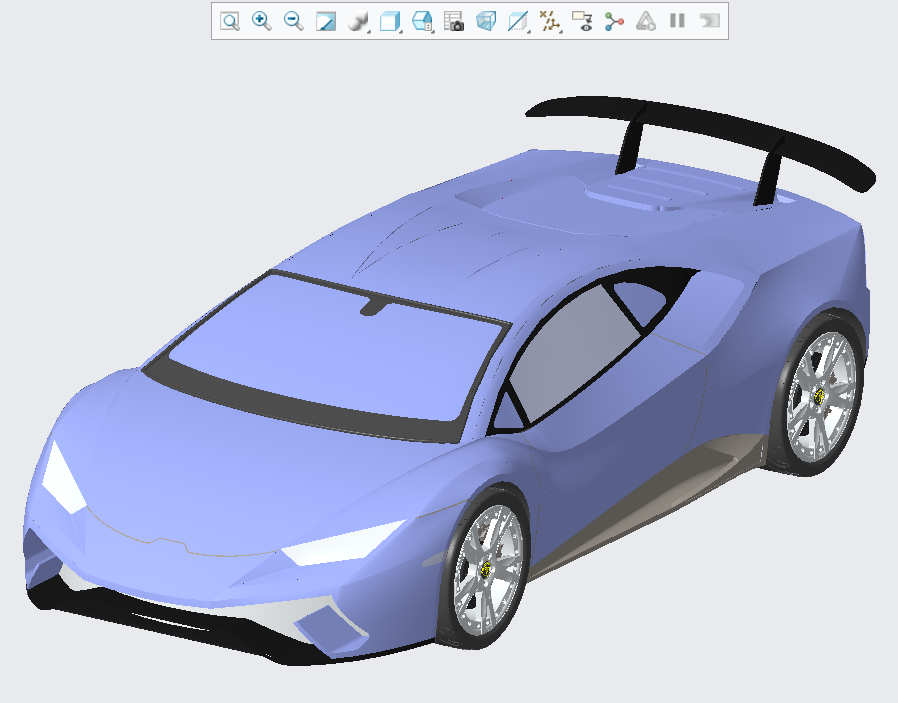
Task: Open the section view hatch dropdown
Action: (518, 22)
